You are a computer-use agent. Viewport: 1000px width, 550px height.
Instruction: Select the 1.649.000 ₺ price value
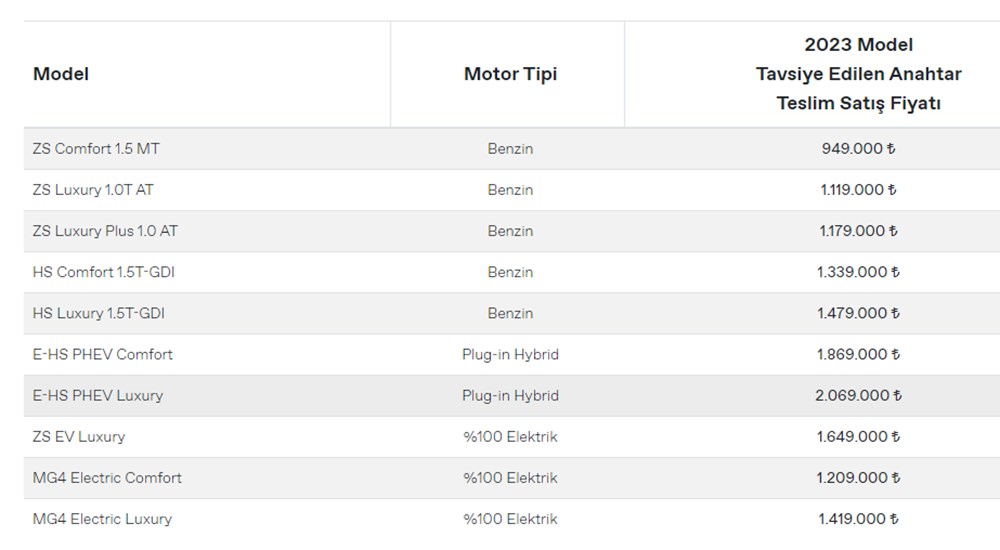(858, 436)
